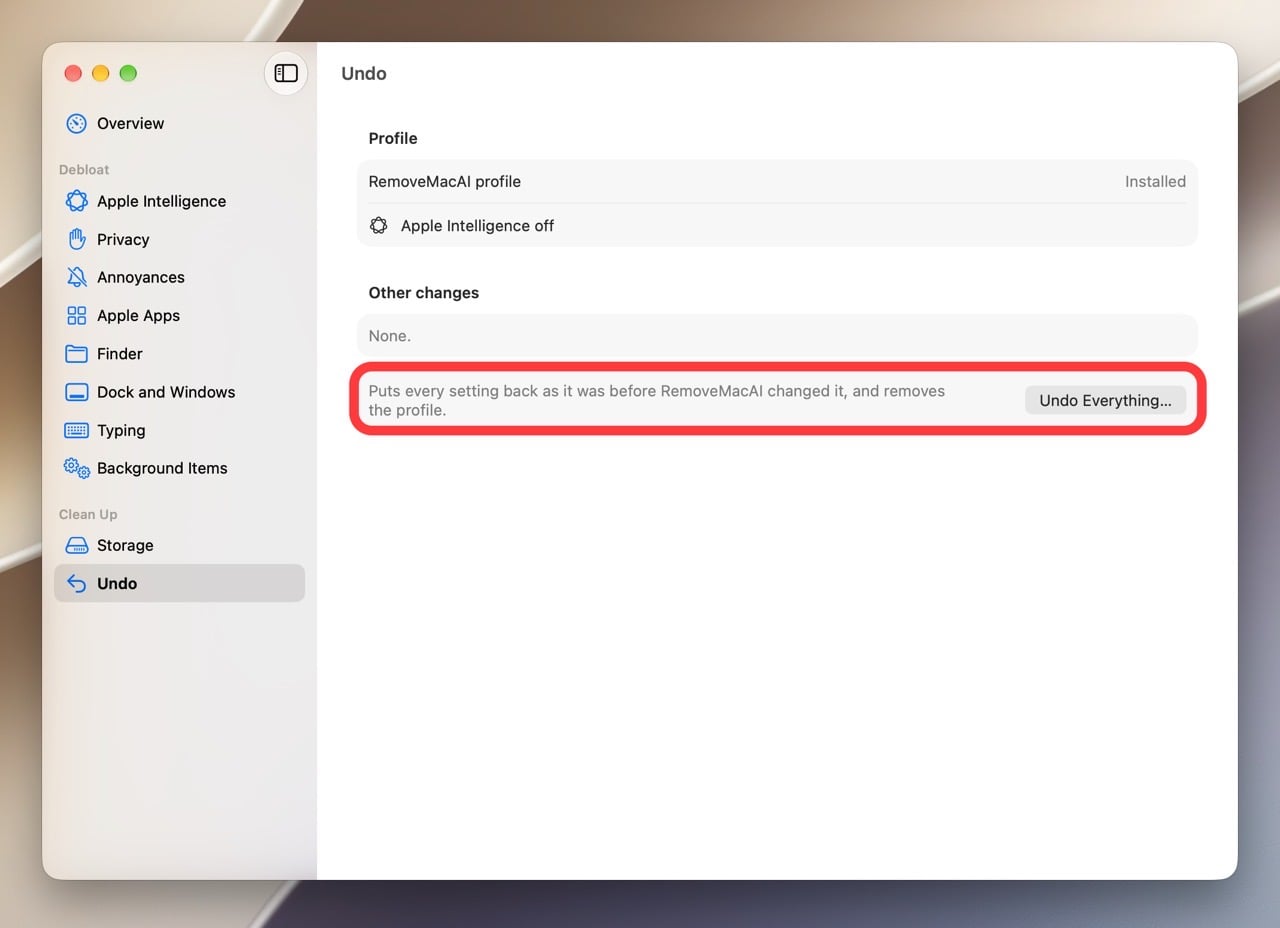The image size is (1280, 928).
Task: Click the Undo Everything… button
Action: pos(1105,400)
